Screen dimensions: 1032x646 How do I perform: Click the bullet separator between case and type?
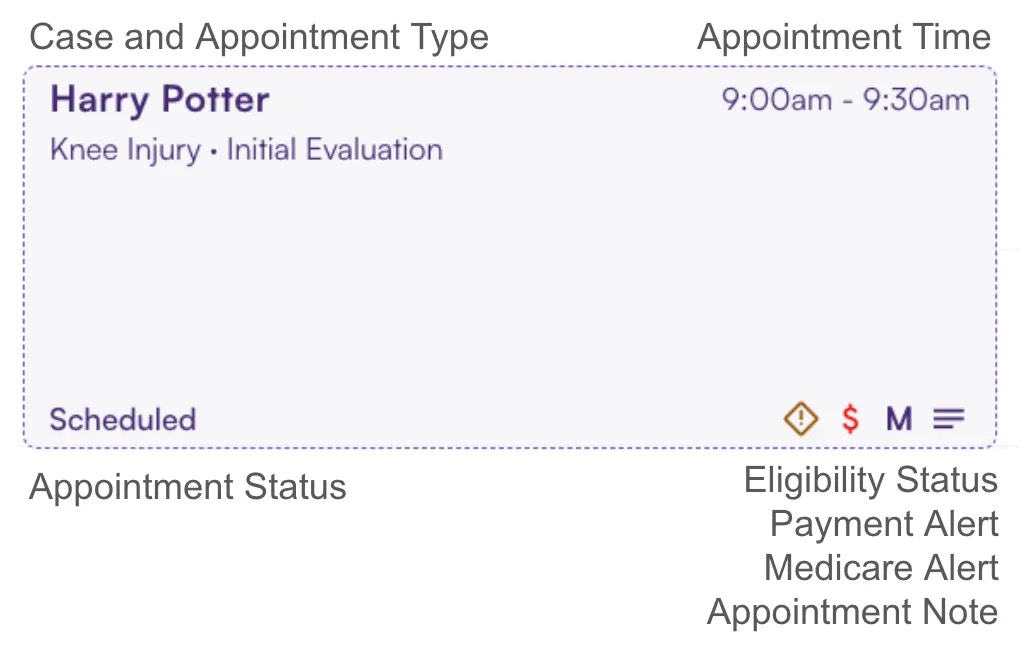coord(213,152)
